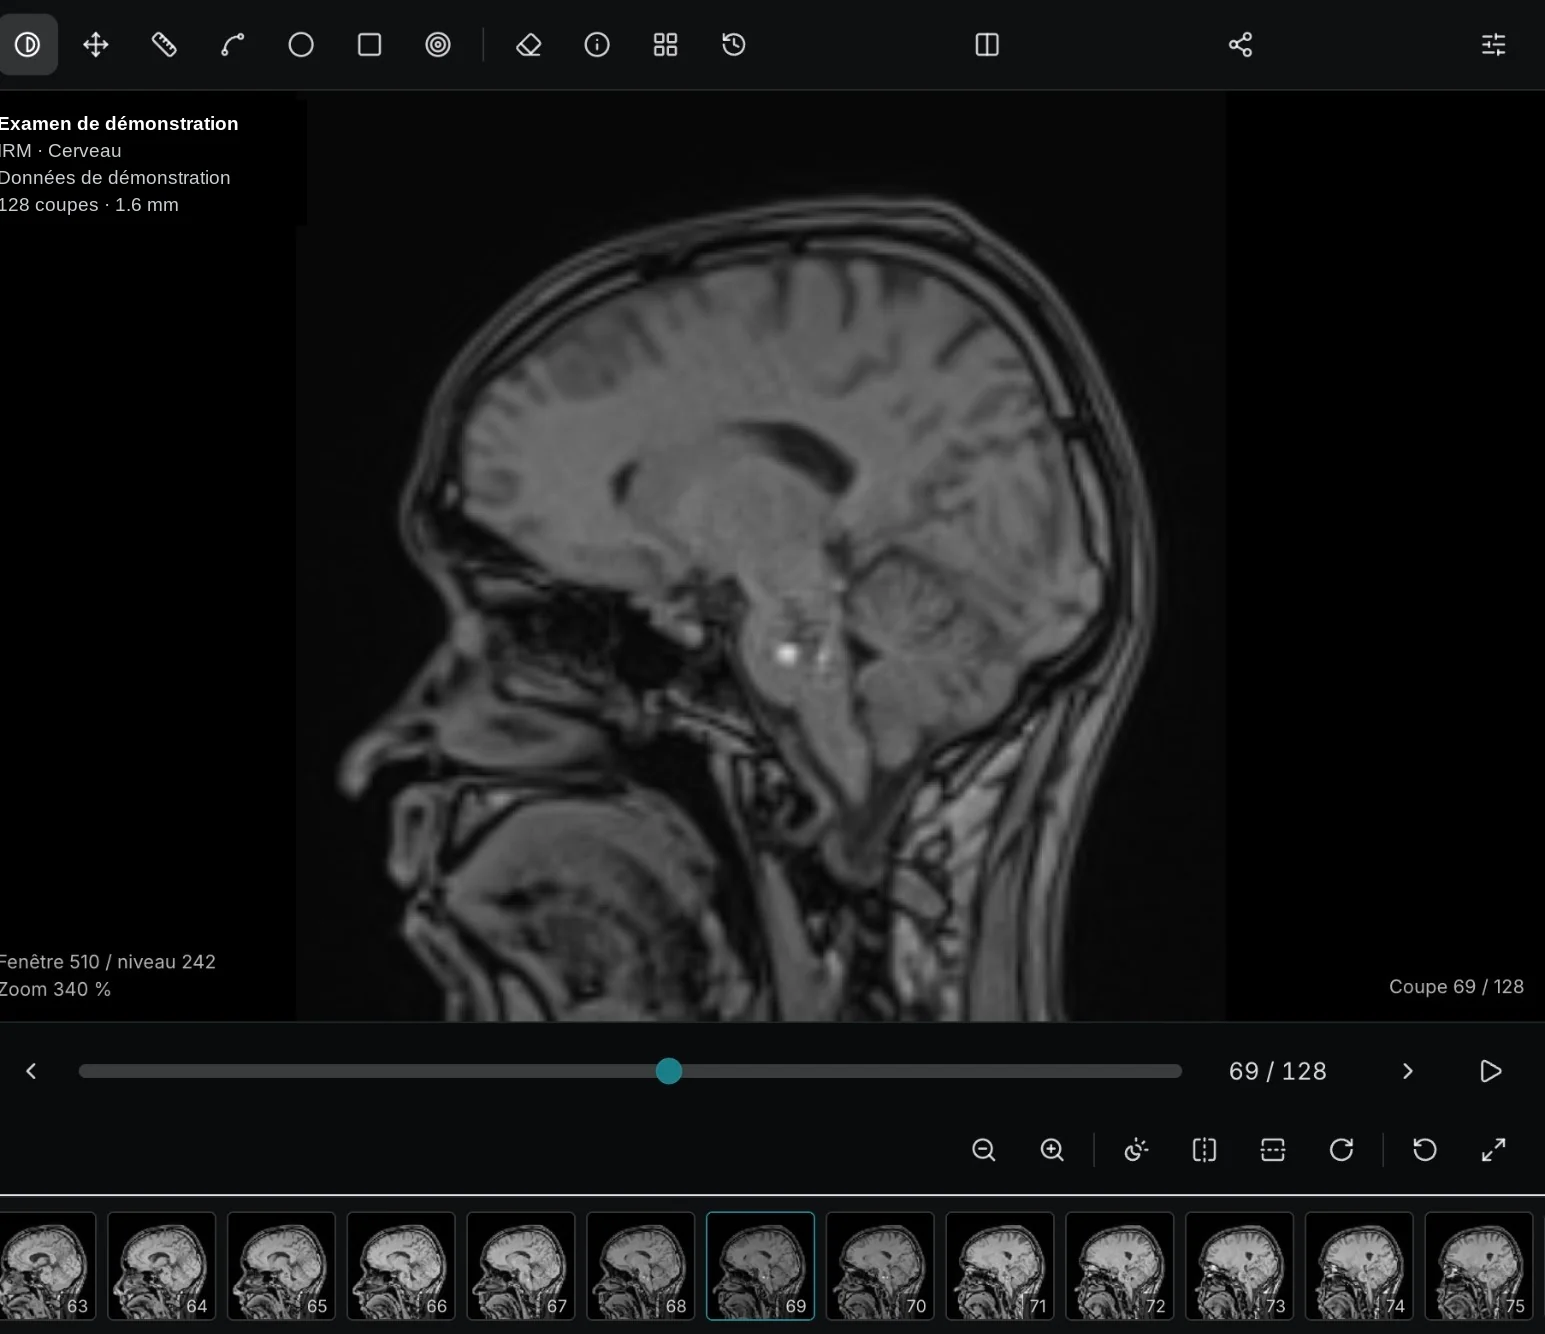The image size is (1545, 1334).
Task: Advance to the next slice arrow
Action: (1408, 1071)
